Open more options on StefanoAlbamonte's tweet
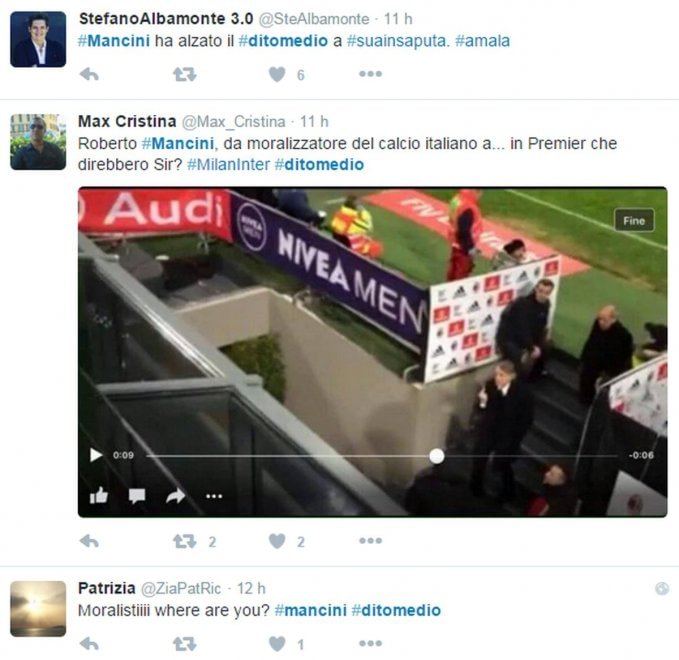679x660 pixels. click(x=371, y=74)
